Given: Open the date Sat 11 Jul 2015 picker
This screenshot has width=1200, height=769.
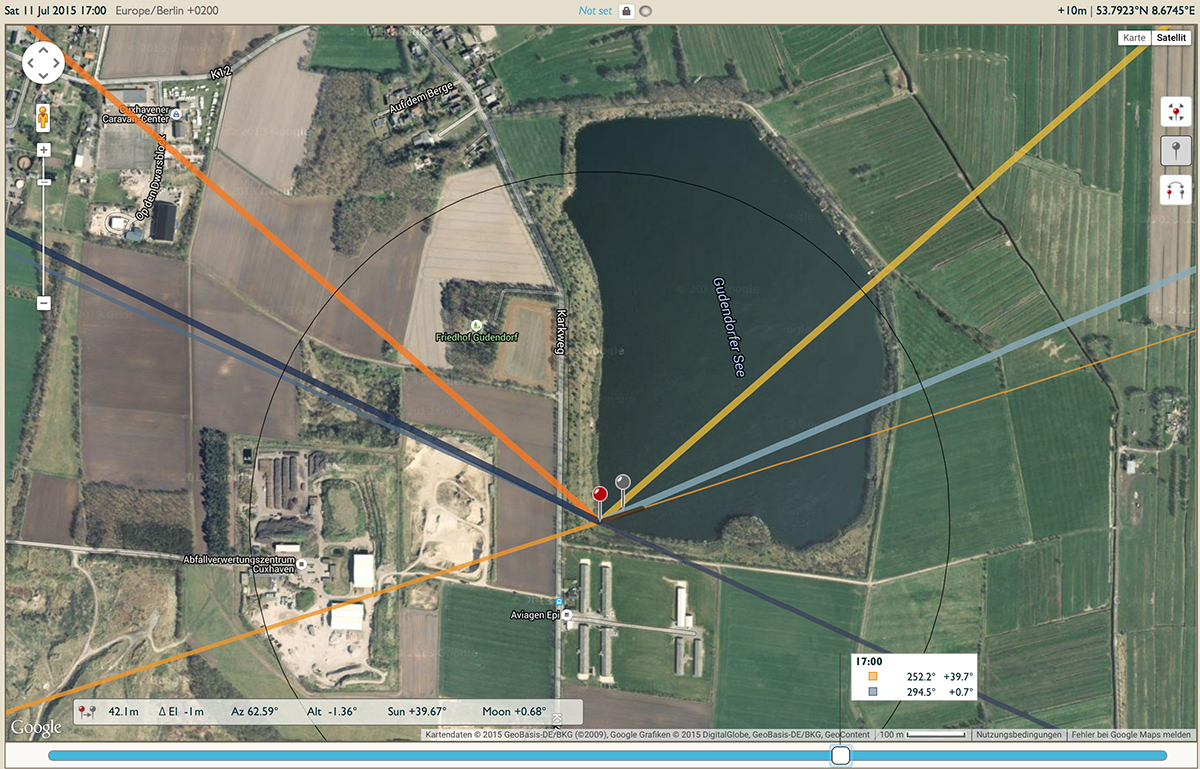Looking at the screenshot, I should pos(54,11).
